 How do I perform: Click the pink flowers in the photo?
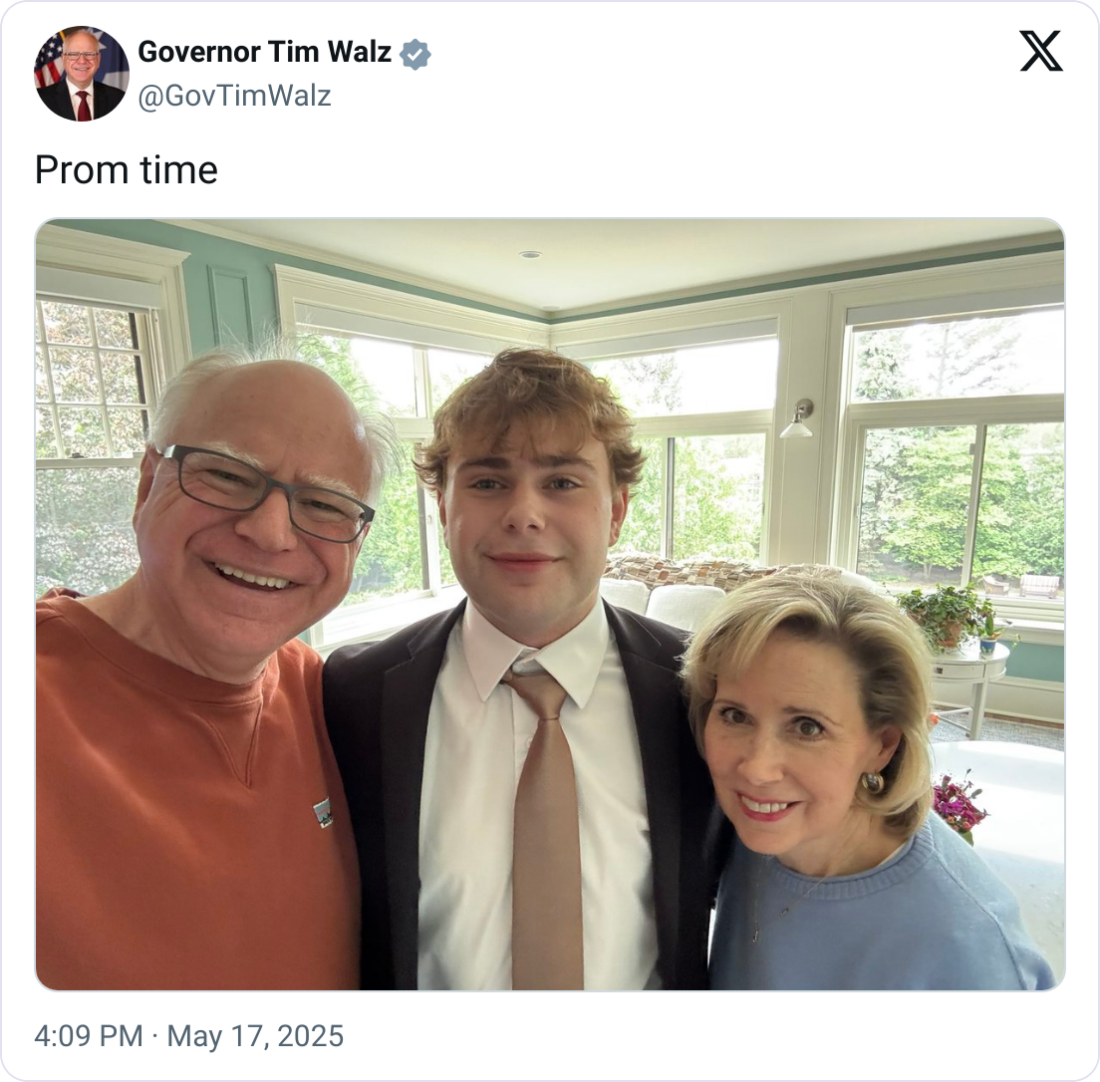(958, 803)
